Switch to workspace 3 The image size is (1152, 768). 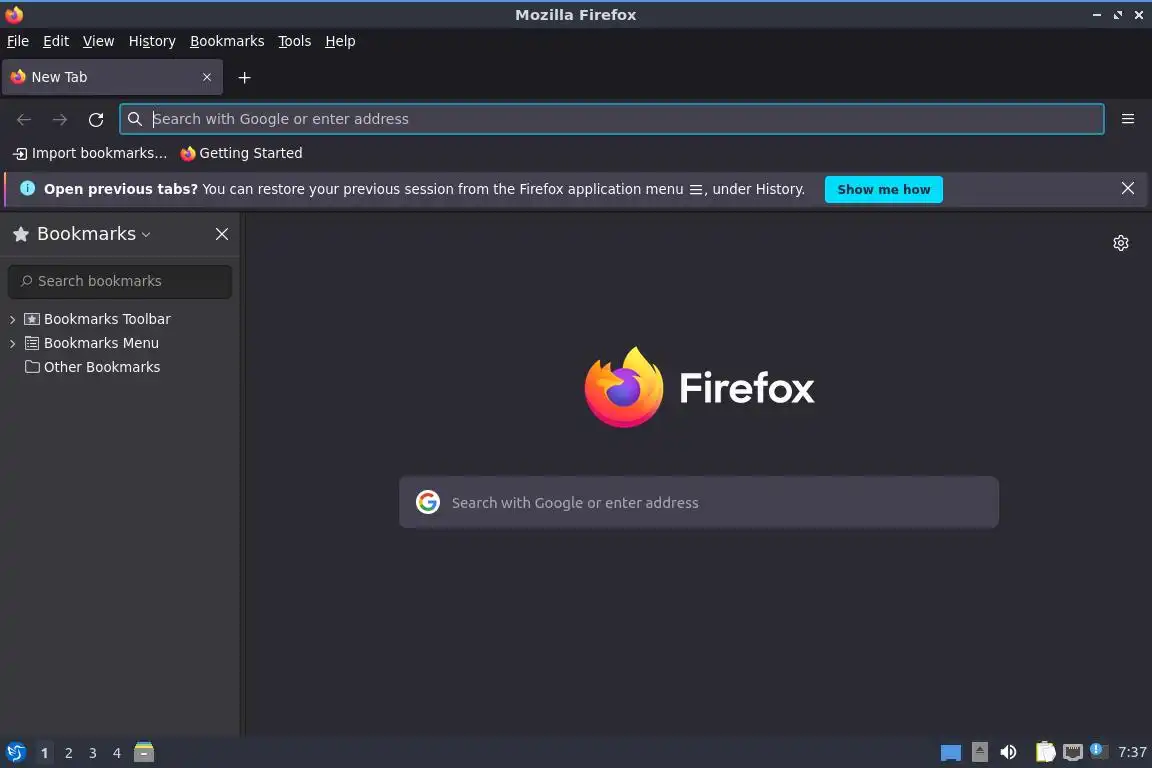[x=93, y=753]
